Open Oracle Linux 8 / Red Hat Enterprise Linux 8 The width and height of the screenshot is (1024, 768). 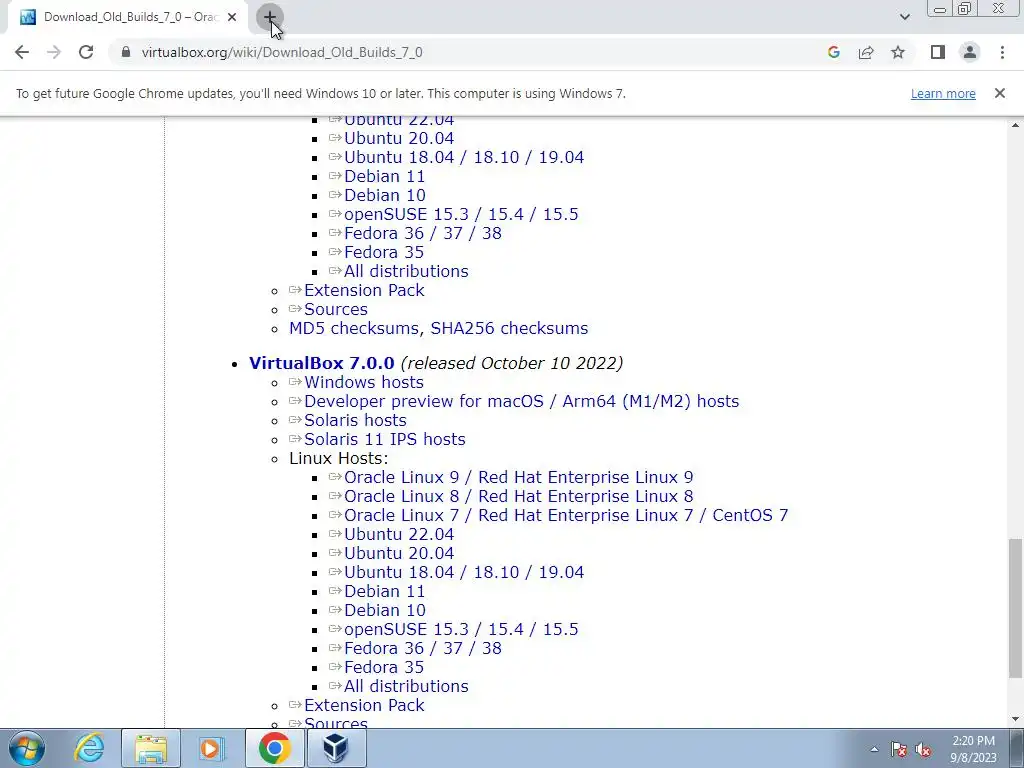coord(519,496)
